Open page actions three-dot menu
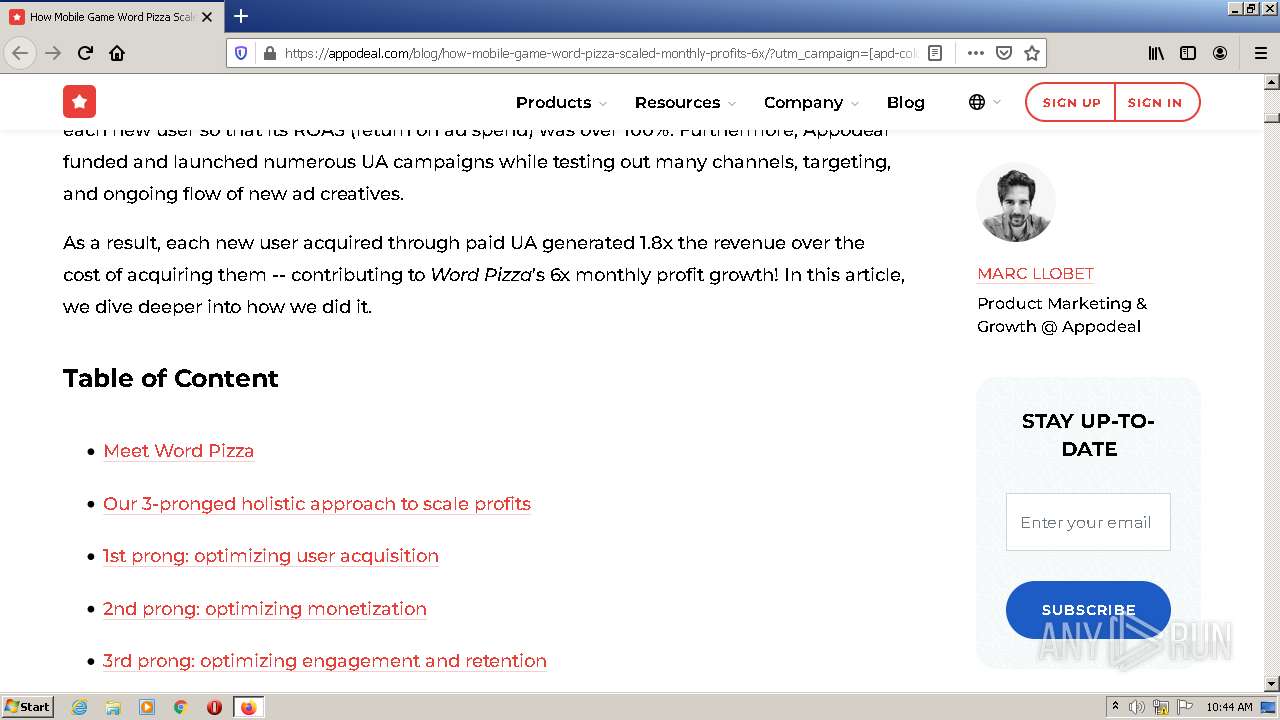Screen dimensions: 1280x720 click(x=975, y=53)
